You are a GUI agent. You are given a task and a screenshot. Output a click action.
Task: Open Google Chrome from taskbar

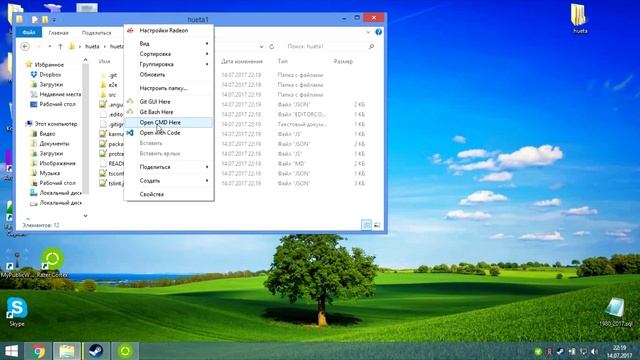click(38, 351)
